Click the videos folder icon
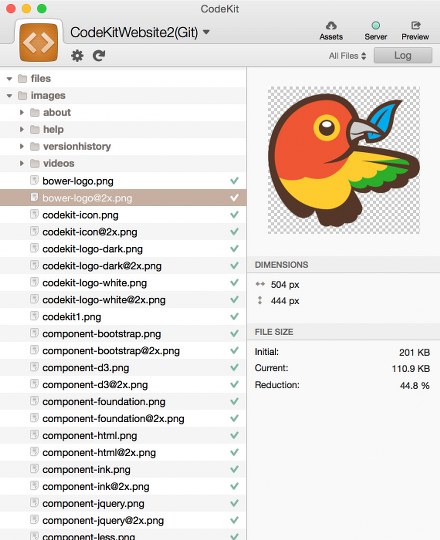 [35, 163]
